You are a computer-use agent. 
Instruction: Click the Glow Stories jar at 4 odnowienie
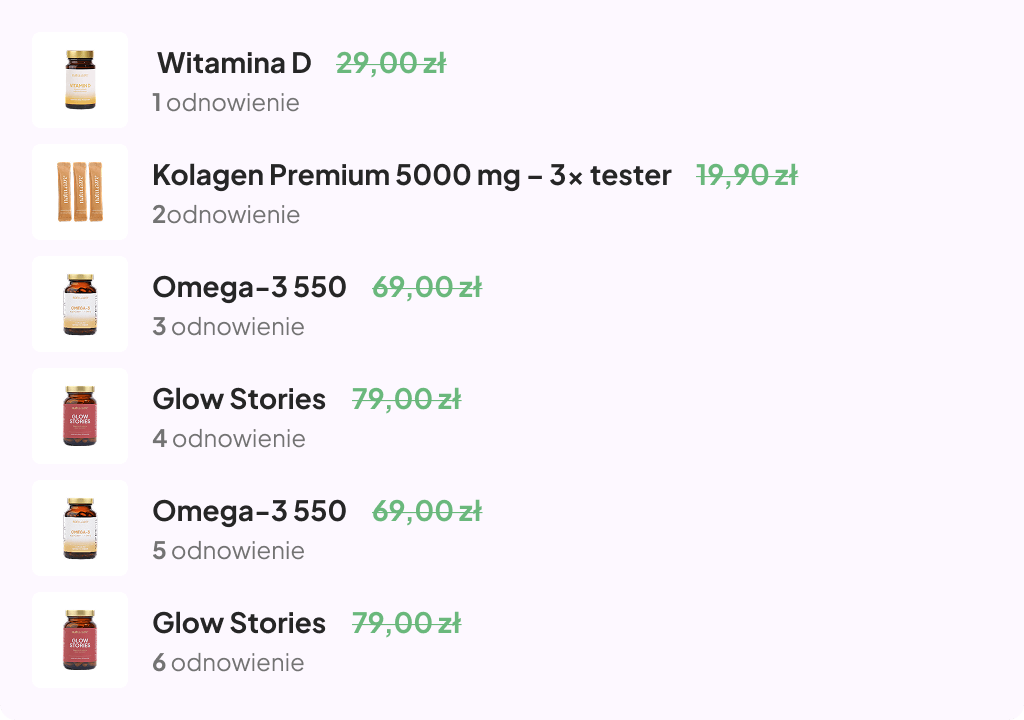(x=80, y=416)
